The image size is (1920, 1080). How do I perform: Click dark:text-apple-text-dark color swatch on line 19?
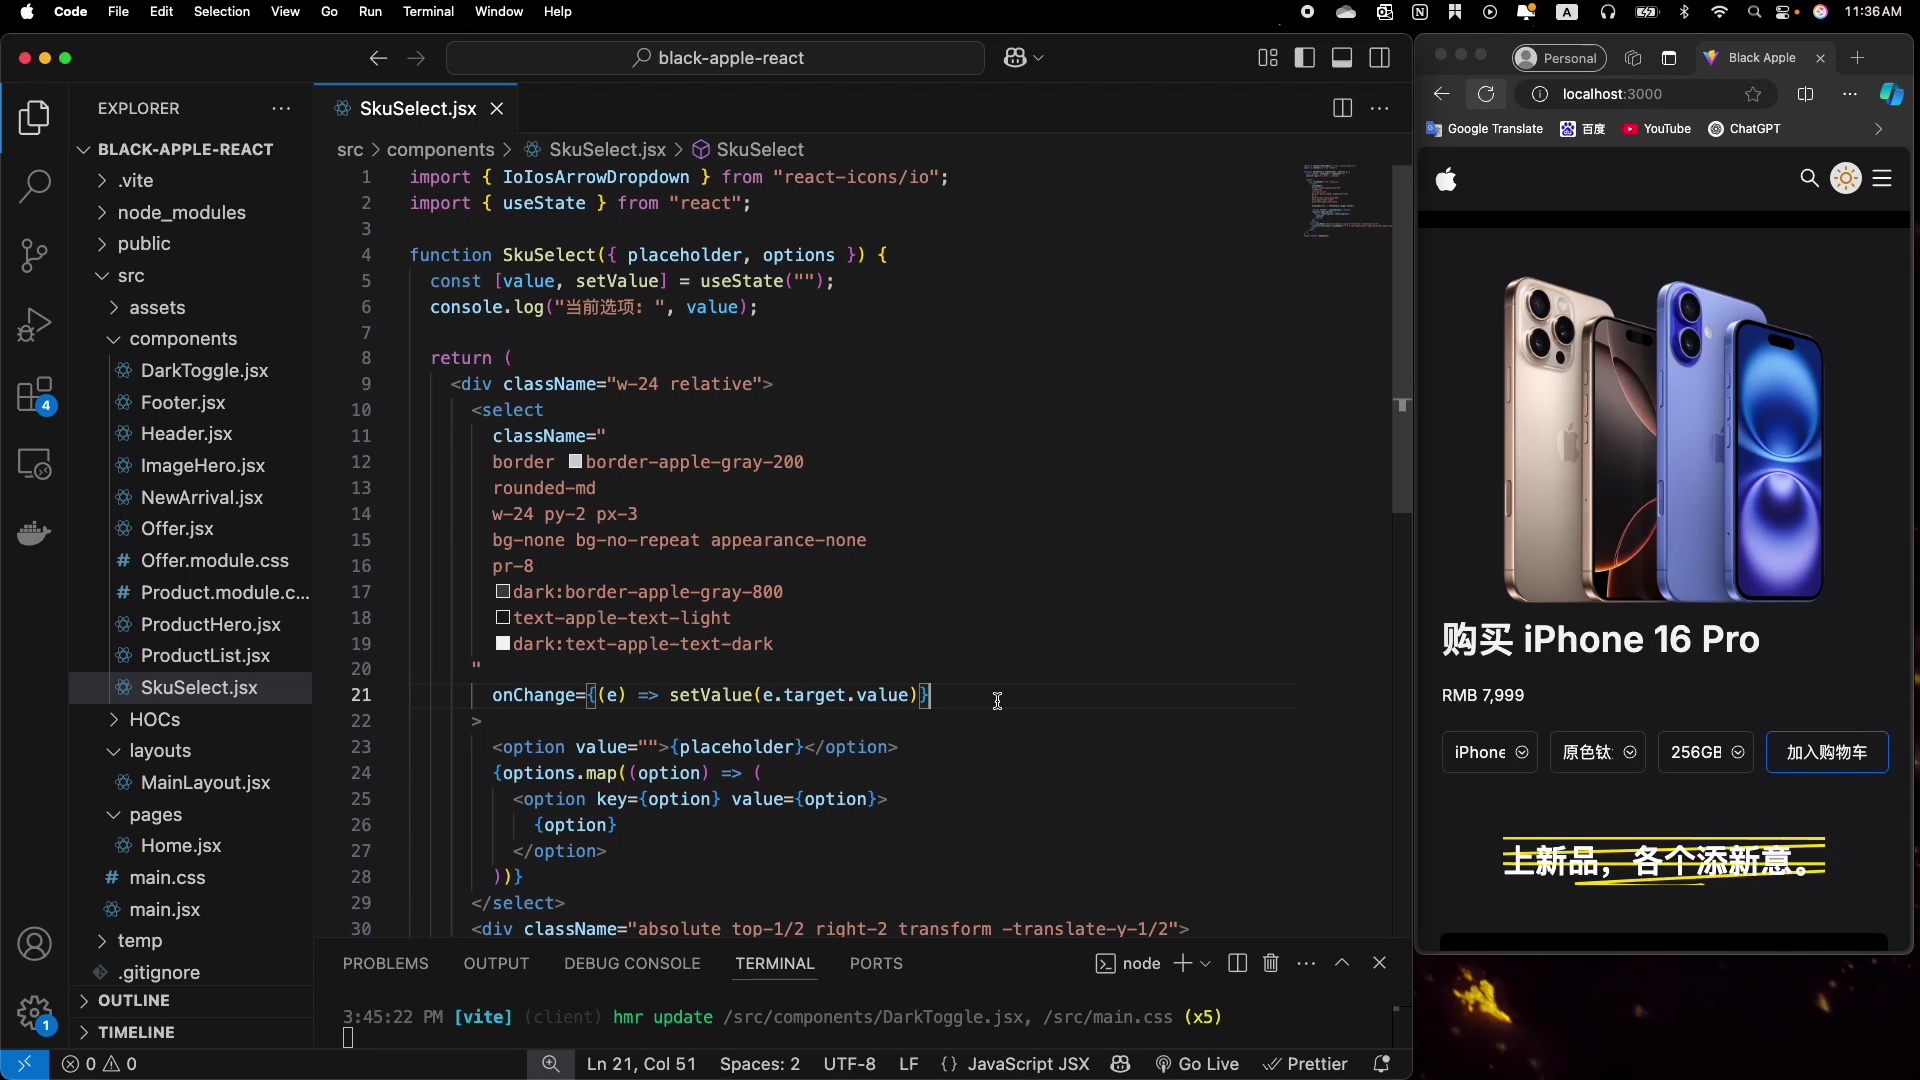tap(503, 644)
